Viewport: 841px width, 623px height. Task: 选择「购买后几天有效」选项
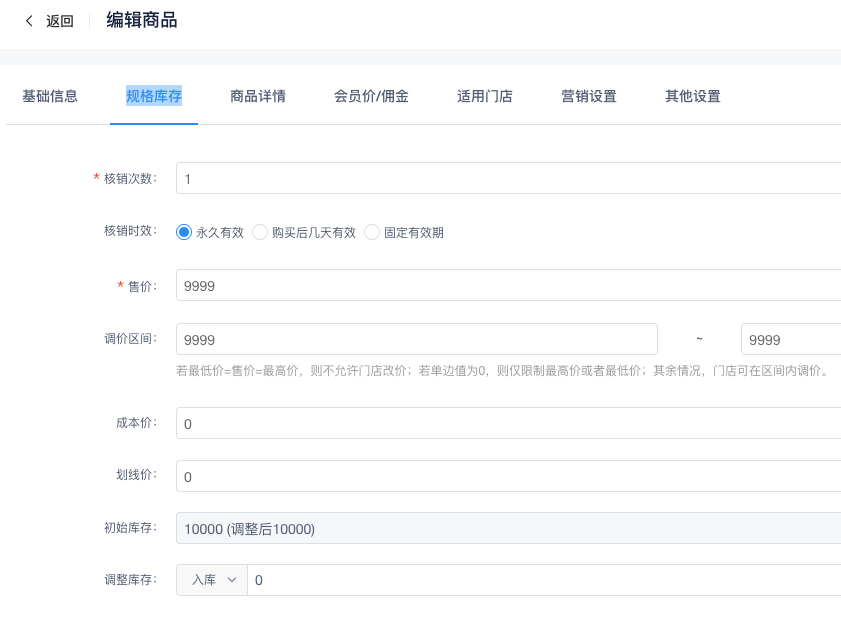(260, 231)
